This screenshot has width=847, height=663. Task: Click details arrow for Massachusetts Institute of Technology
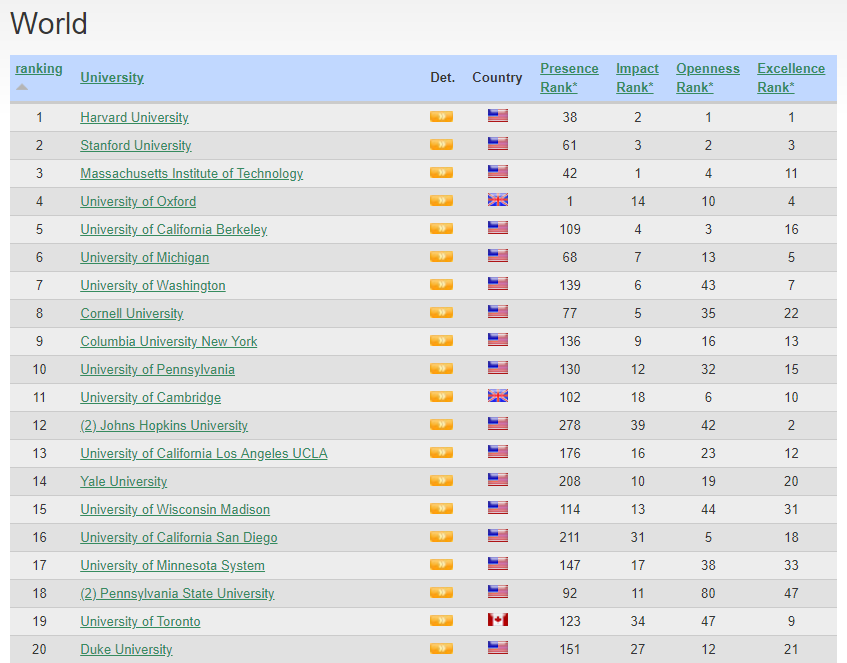[x=441, y=173]
